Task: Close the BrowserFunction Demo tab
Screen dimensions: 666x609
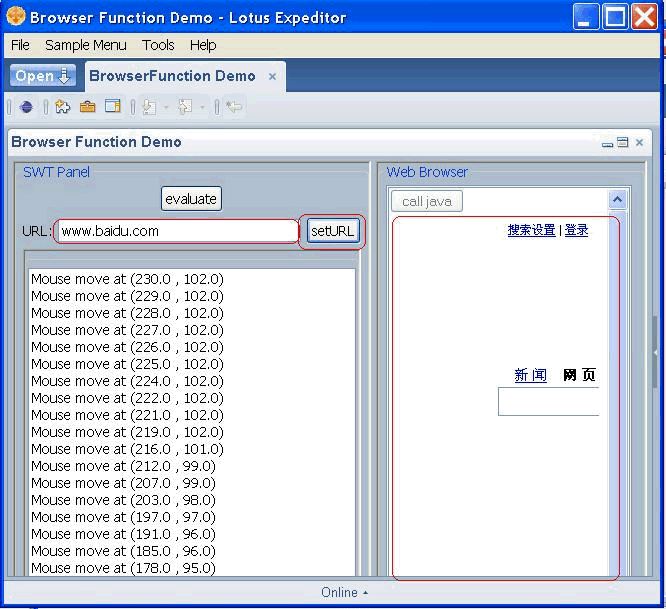Action: (x=272, y=77)
